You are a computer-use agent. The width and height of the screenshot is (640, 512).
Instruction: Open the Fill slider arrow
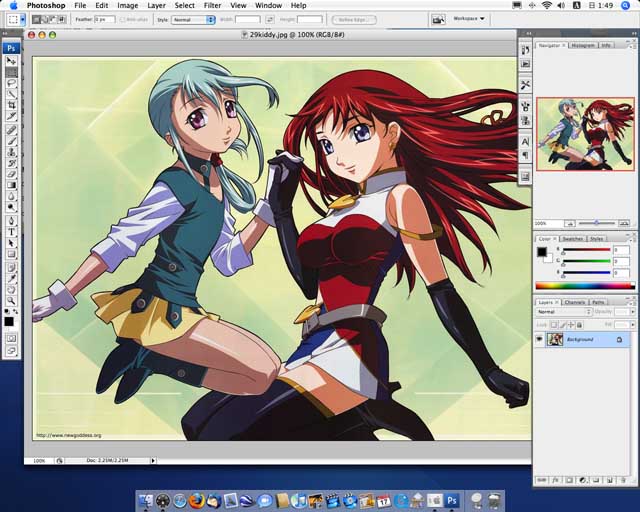(x=633, y=325)
